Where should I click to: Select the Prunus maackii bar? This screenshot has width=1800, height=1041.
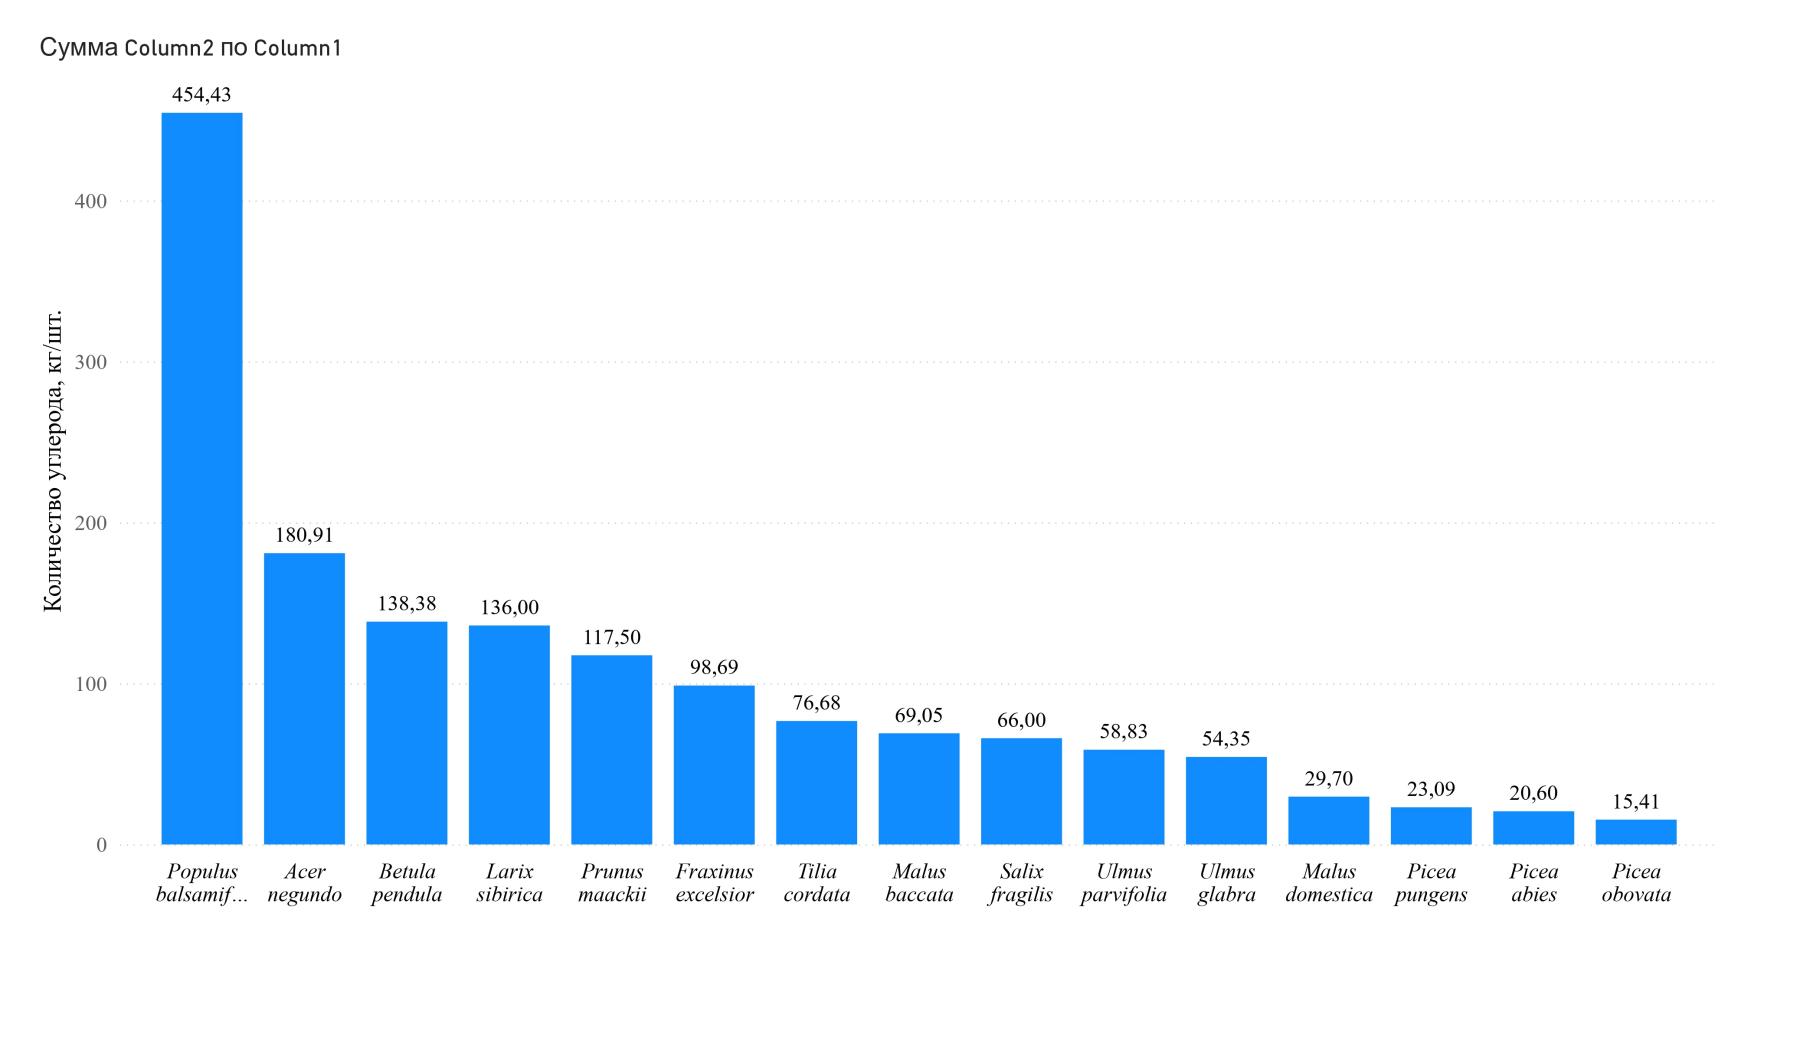612,750
